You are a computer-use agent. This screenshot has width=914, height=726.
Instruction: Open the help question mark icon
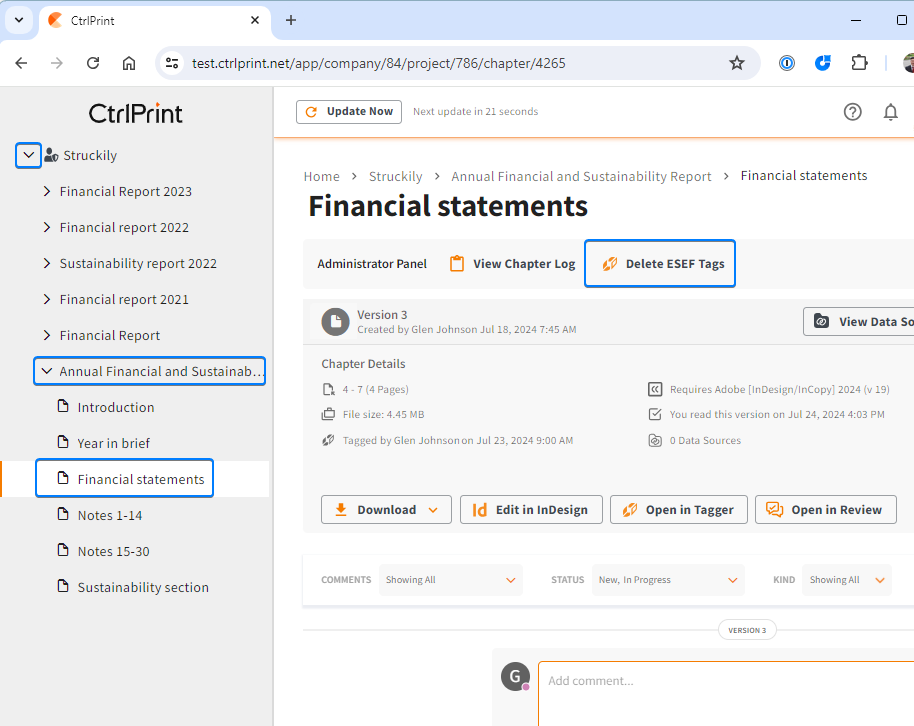(x=852, y=111)
